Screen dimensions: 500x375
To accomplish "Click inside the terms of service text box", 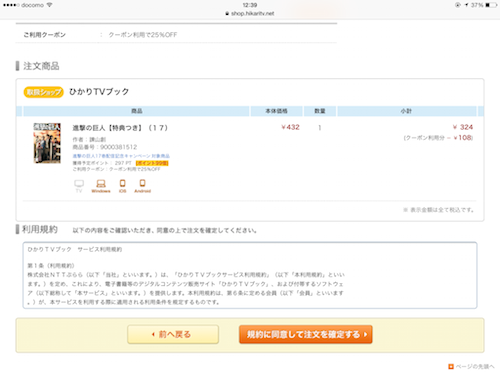I will point(250,275).
